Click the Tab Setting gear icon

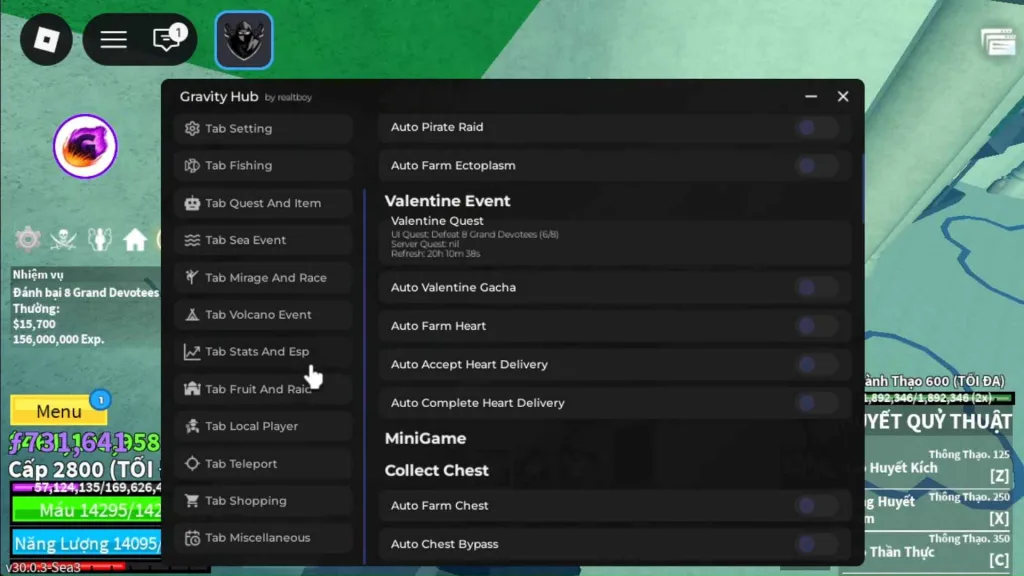click(x=192, y=129)
